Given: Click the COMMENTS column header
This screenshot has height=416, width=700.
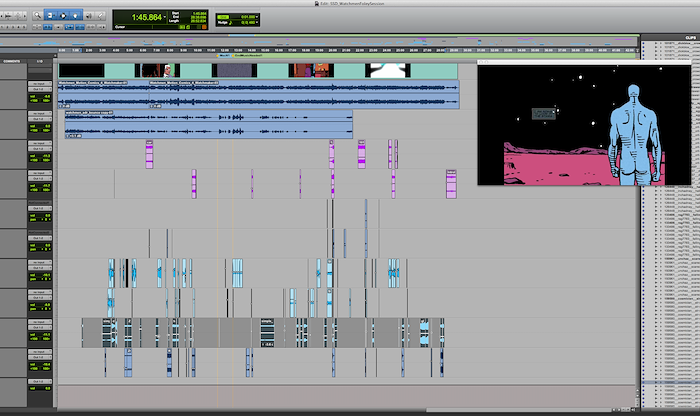Looking at the screenshot, I should 12,61.
